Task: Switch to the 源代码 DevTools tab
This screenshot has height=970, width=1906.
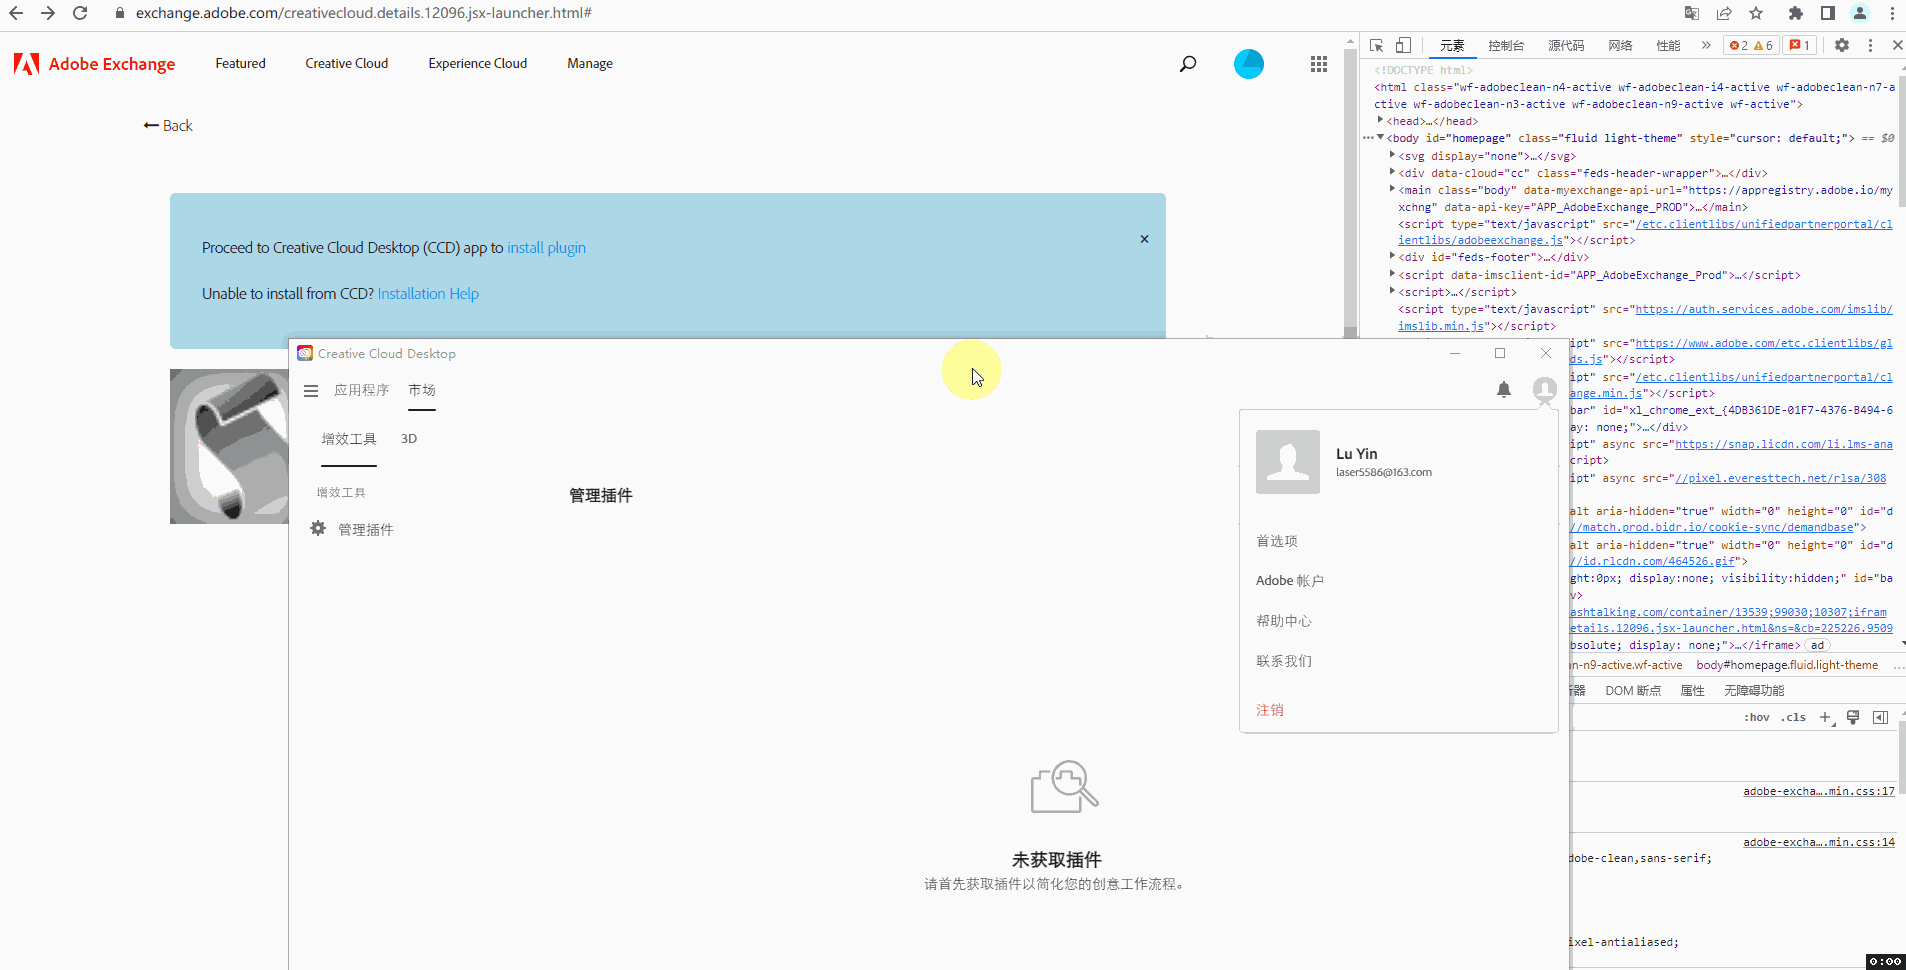Action: (x=1566, y=45)
